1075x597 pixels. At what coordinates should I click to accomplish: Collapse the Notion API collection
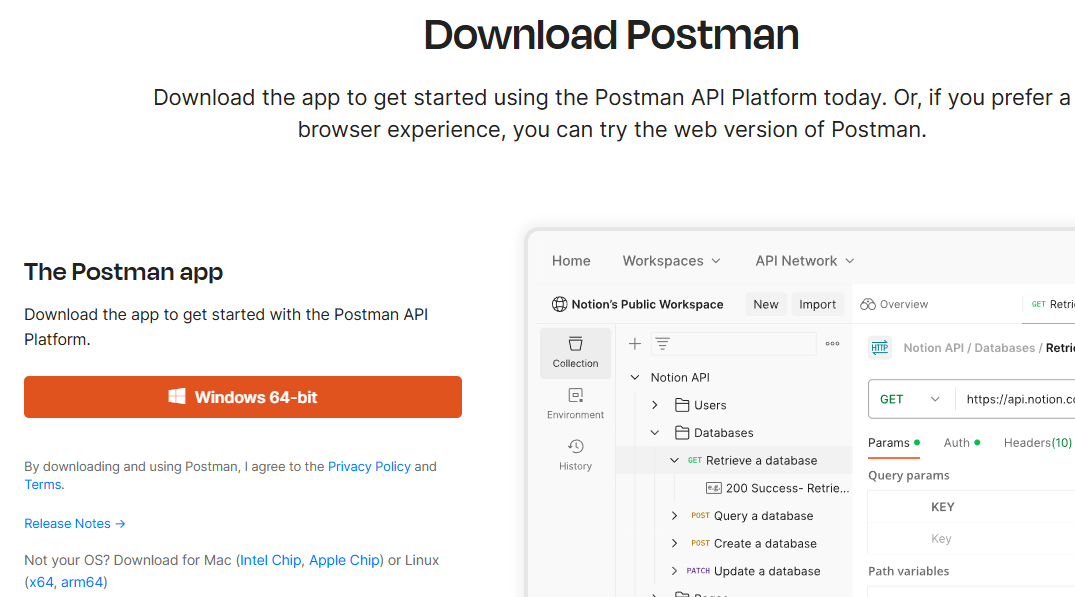coord(635,378)
